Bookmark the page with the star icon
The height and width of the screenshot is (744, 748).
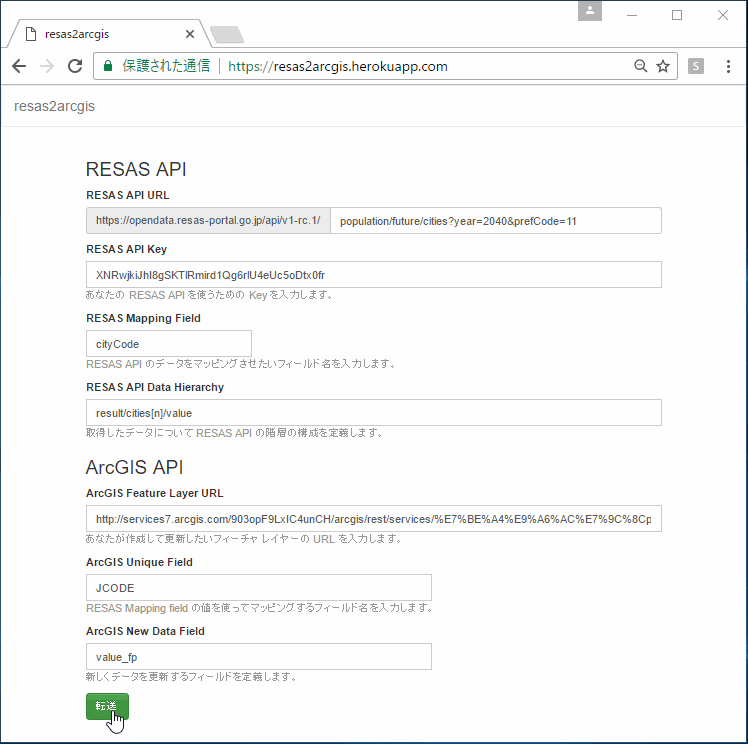pyautogui.click(x=663, y=66)
